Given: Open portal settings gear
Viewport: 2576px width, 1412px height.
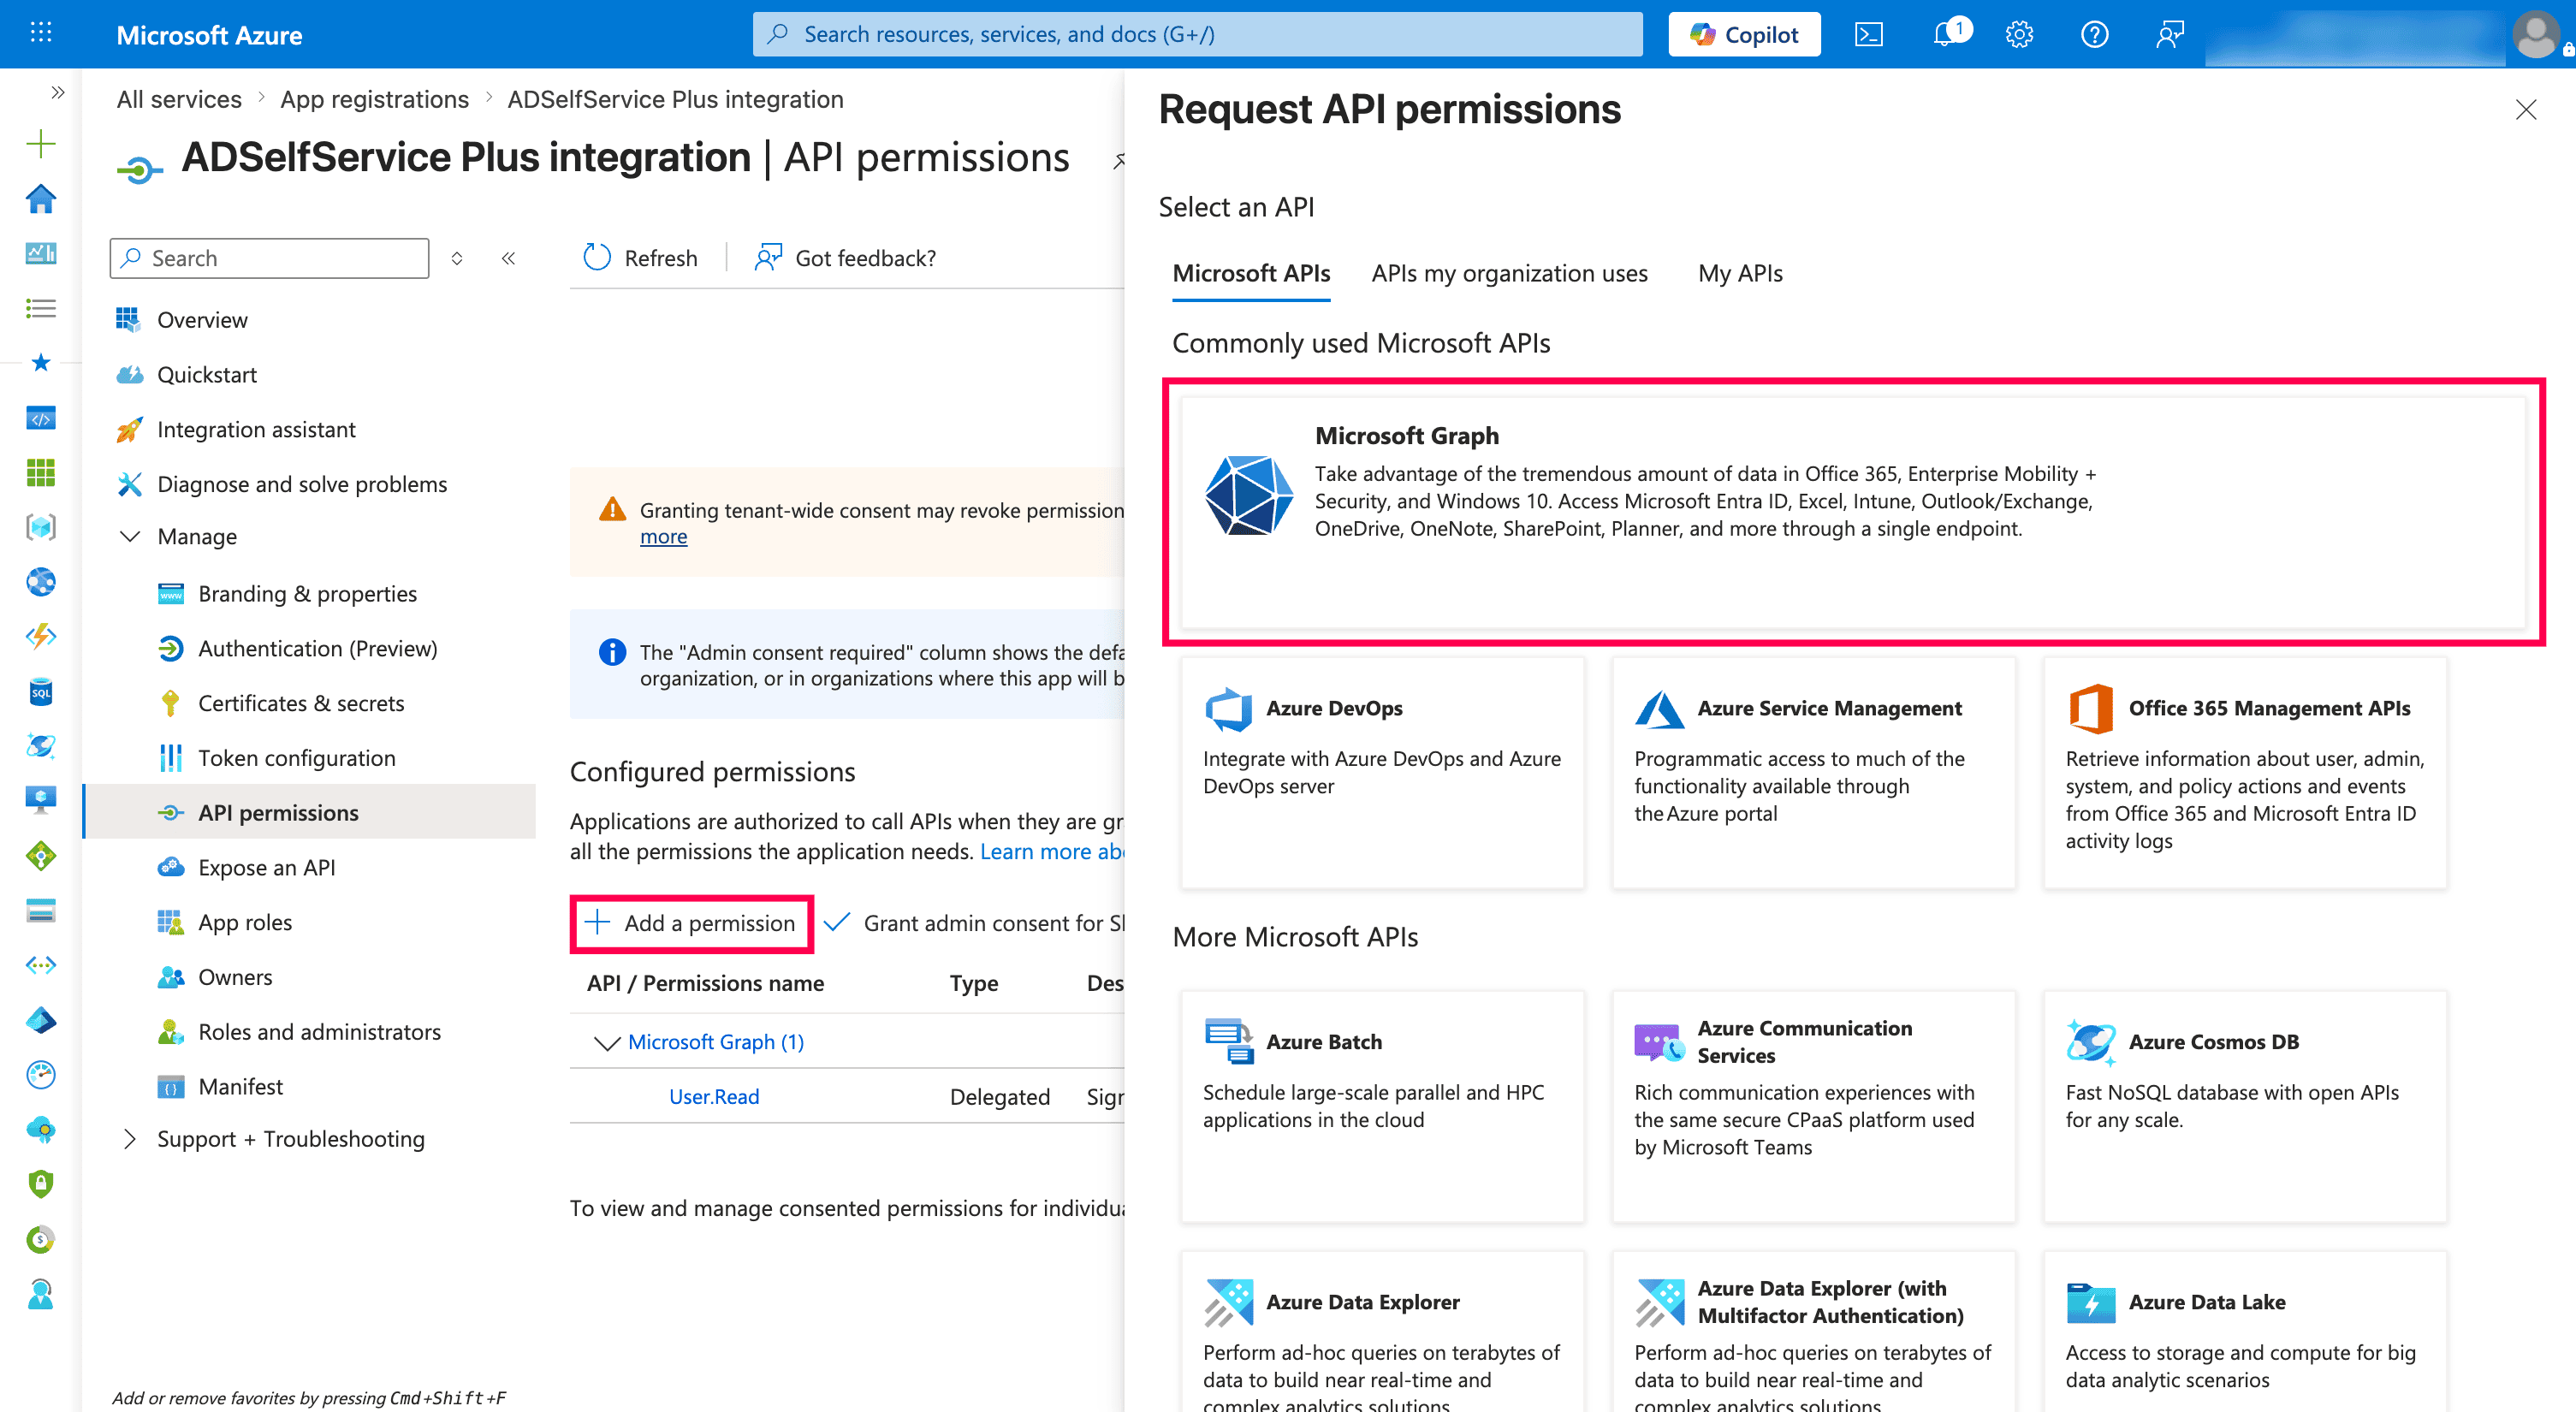Looking at the screenshot, I should 2019,34.
